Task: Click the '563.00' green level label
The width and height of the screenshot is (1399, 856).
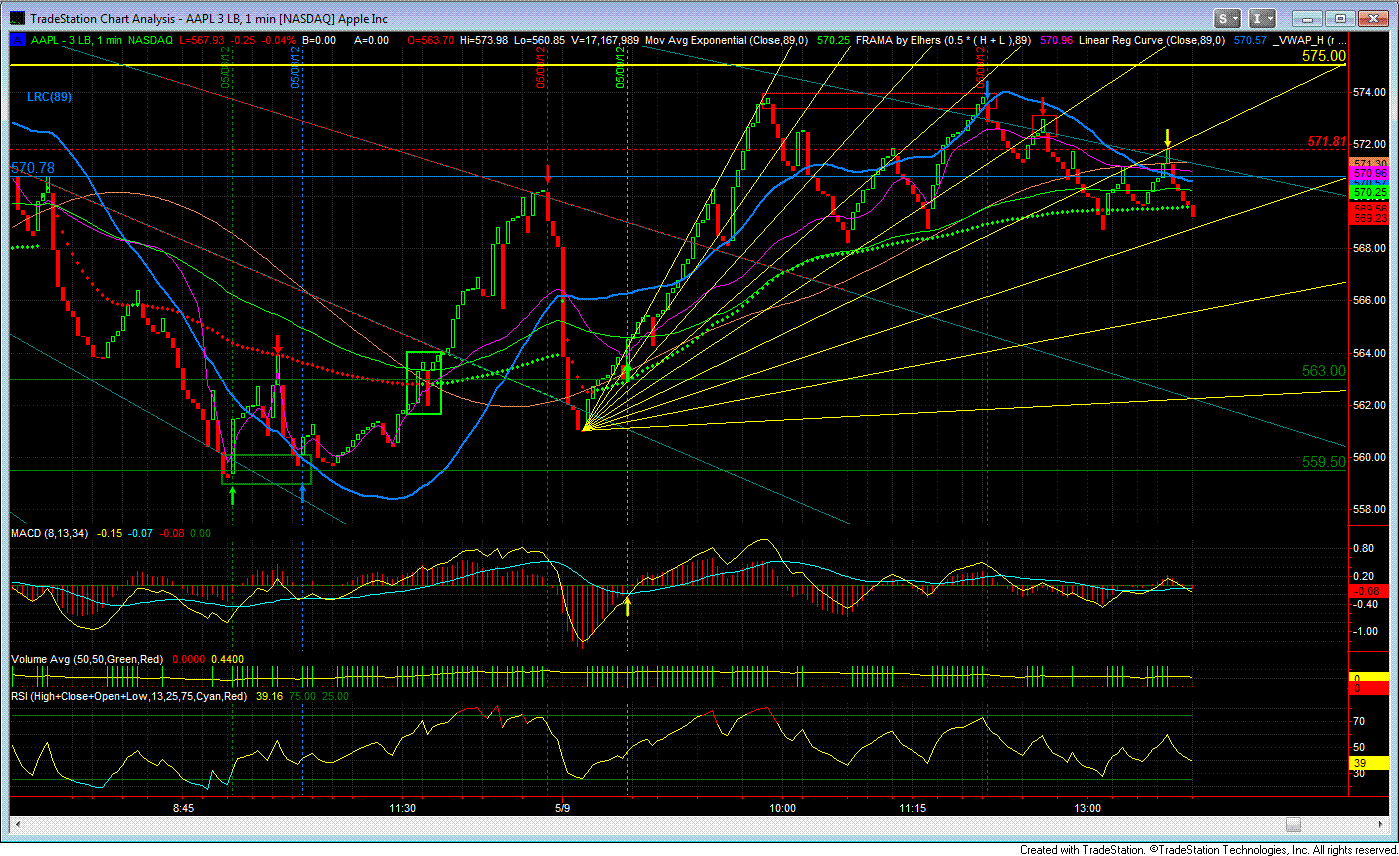Action: coord(1323,370)
